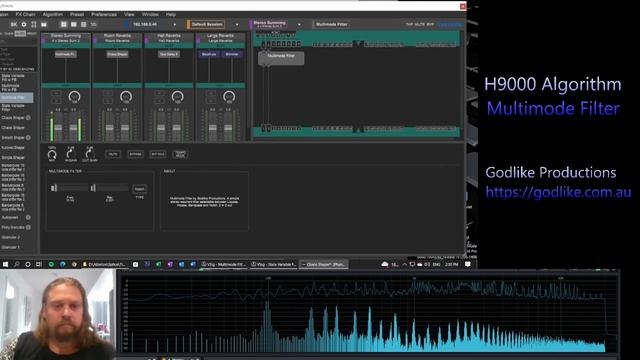Select the second layout view icon
Screen dimensions: 640x360
click(x=73, y=24)
